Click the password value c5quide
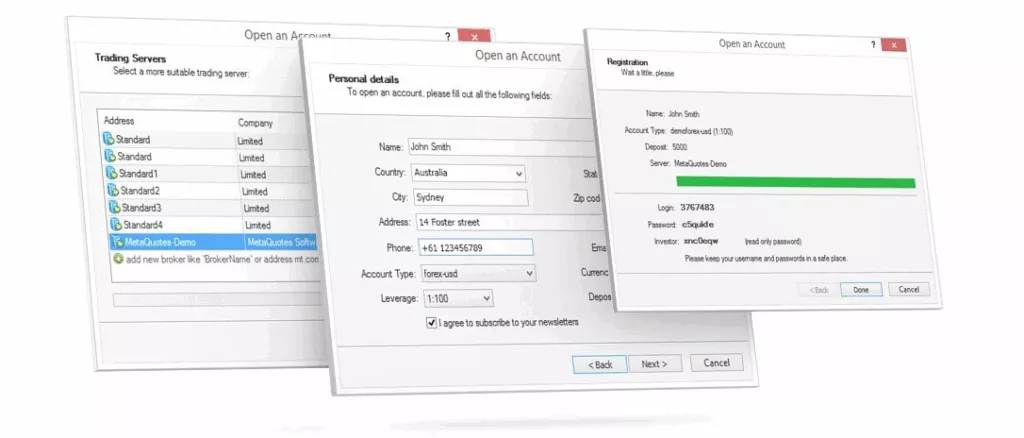The height and width of the screenshot is (438, 1024). [697, 225]
